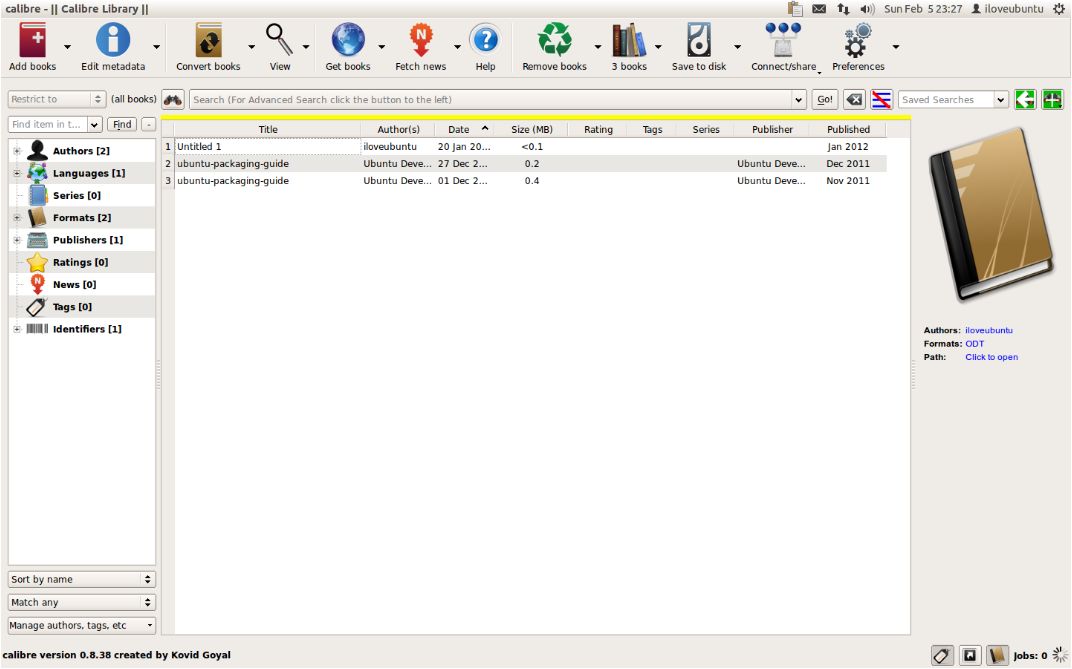
Task: Open Add books dropdown arrow
Action: pos(67,47)
